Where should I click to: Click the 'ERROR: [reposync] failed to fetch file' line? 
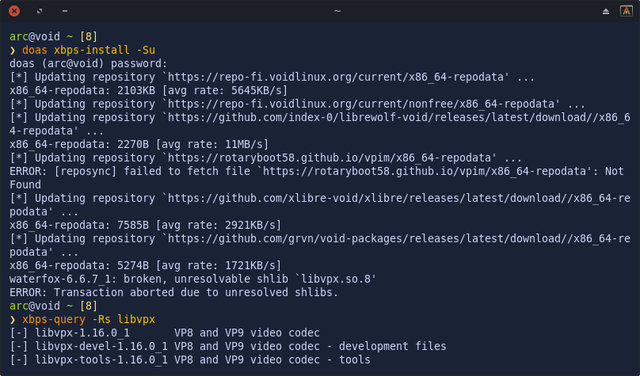point(317,178)
